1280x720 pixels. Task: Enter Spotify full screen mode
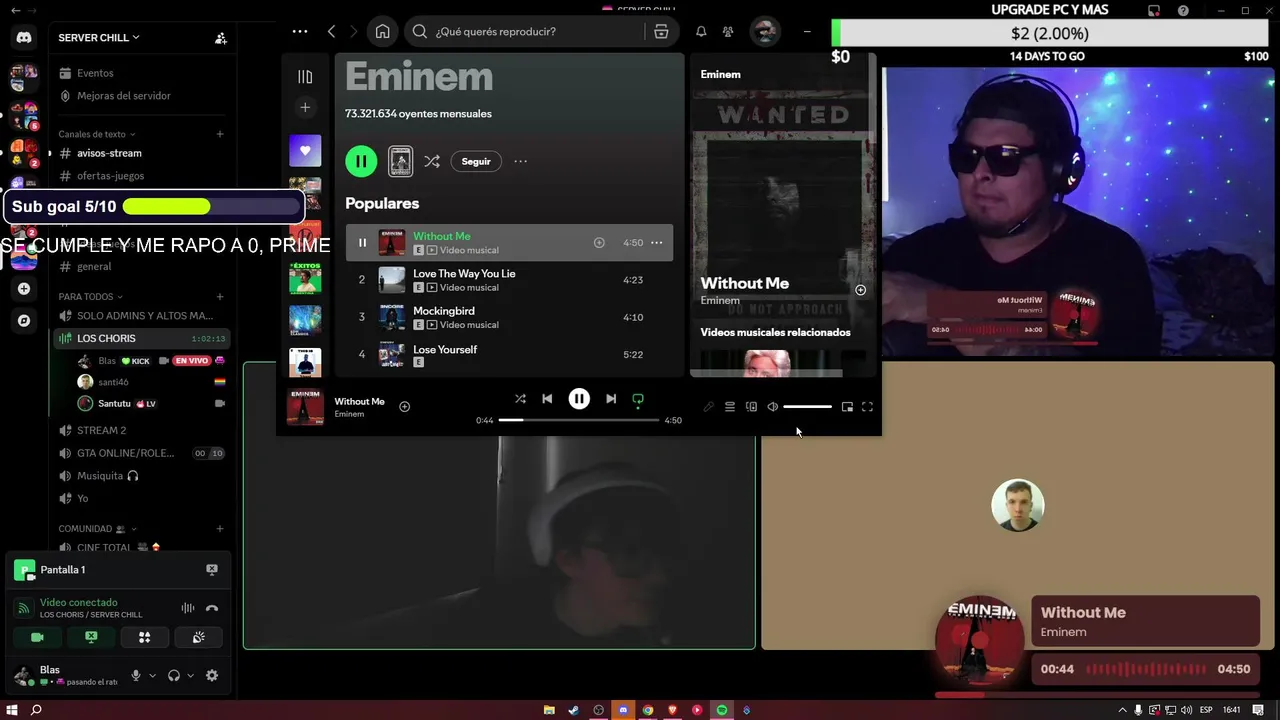click(x=867, y=407)
